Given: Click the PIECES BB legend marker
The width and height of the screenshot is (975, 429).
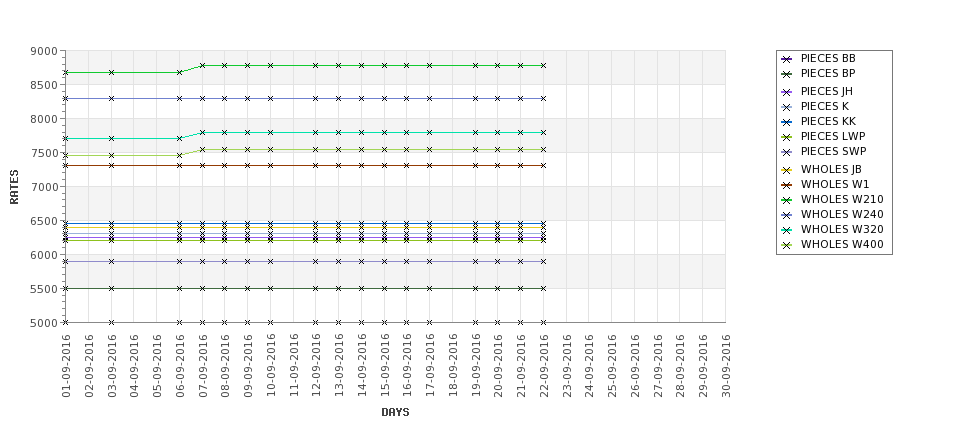Looking at the screenshot, I should (x=787, y=59).
